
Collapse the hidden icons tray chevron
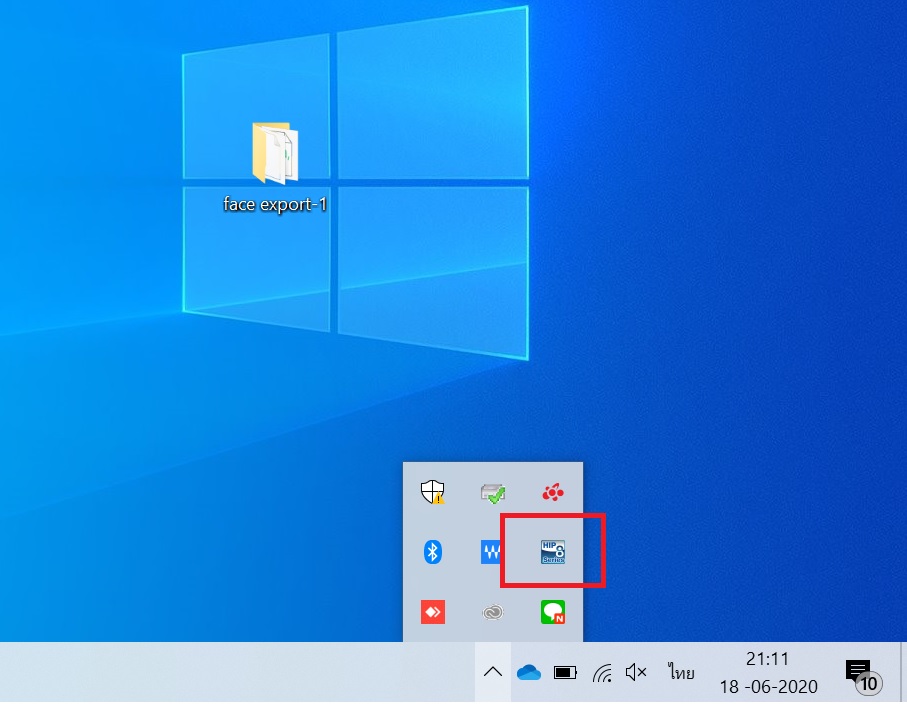pyautogui.click(x=493, y=672)
